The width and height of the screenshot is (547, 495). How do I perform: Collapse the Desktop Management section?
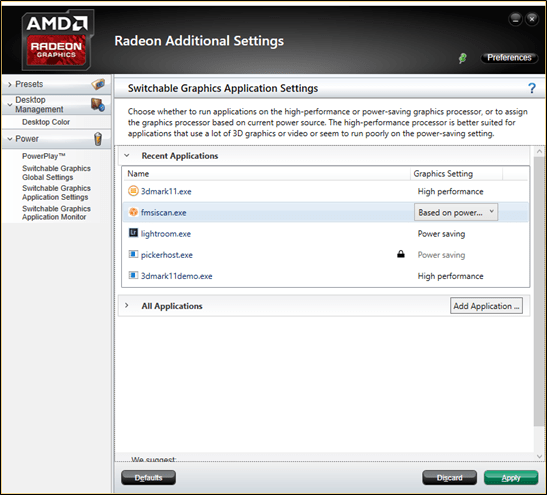(x=10, y=104)
